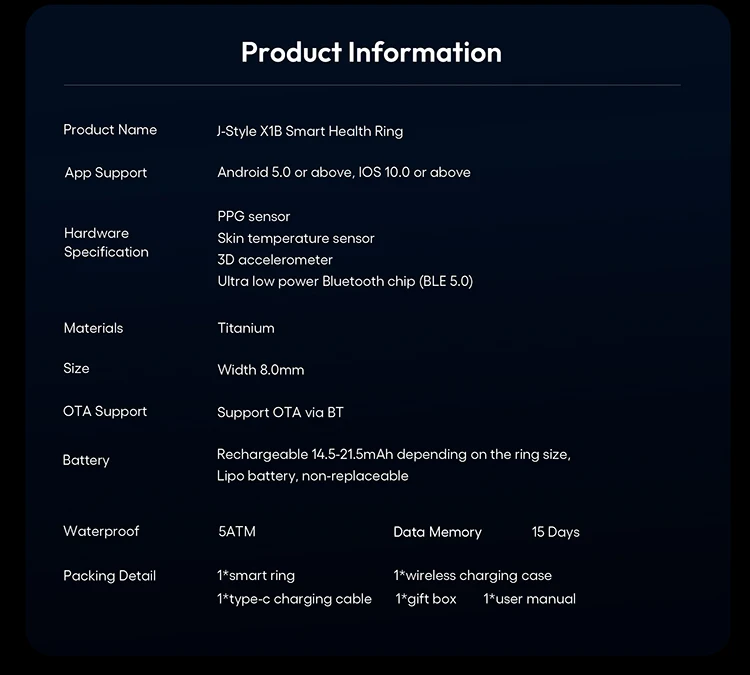
Task: Select the Titanium materials value
Action: pyautogui.click(x=246, y=328)
